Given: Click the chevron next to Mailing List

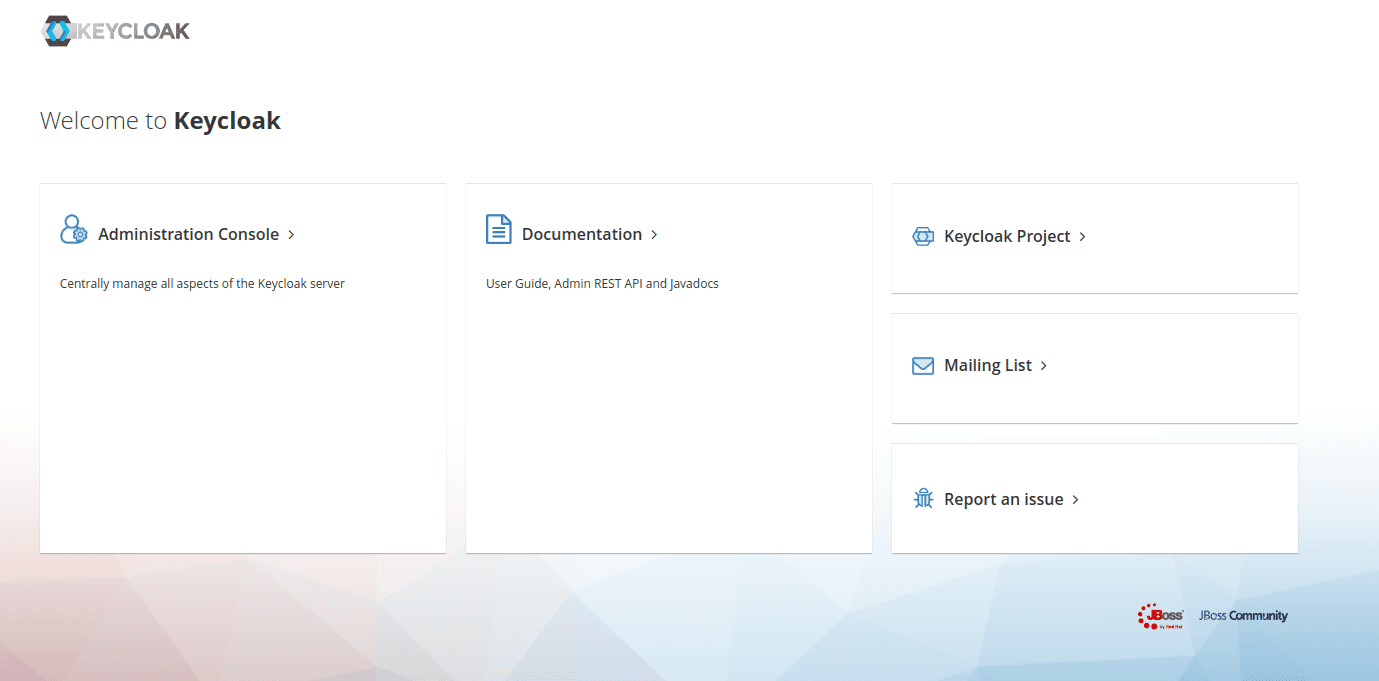Looking at the screenshot, I should point(1044,366).
